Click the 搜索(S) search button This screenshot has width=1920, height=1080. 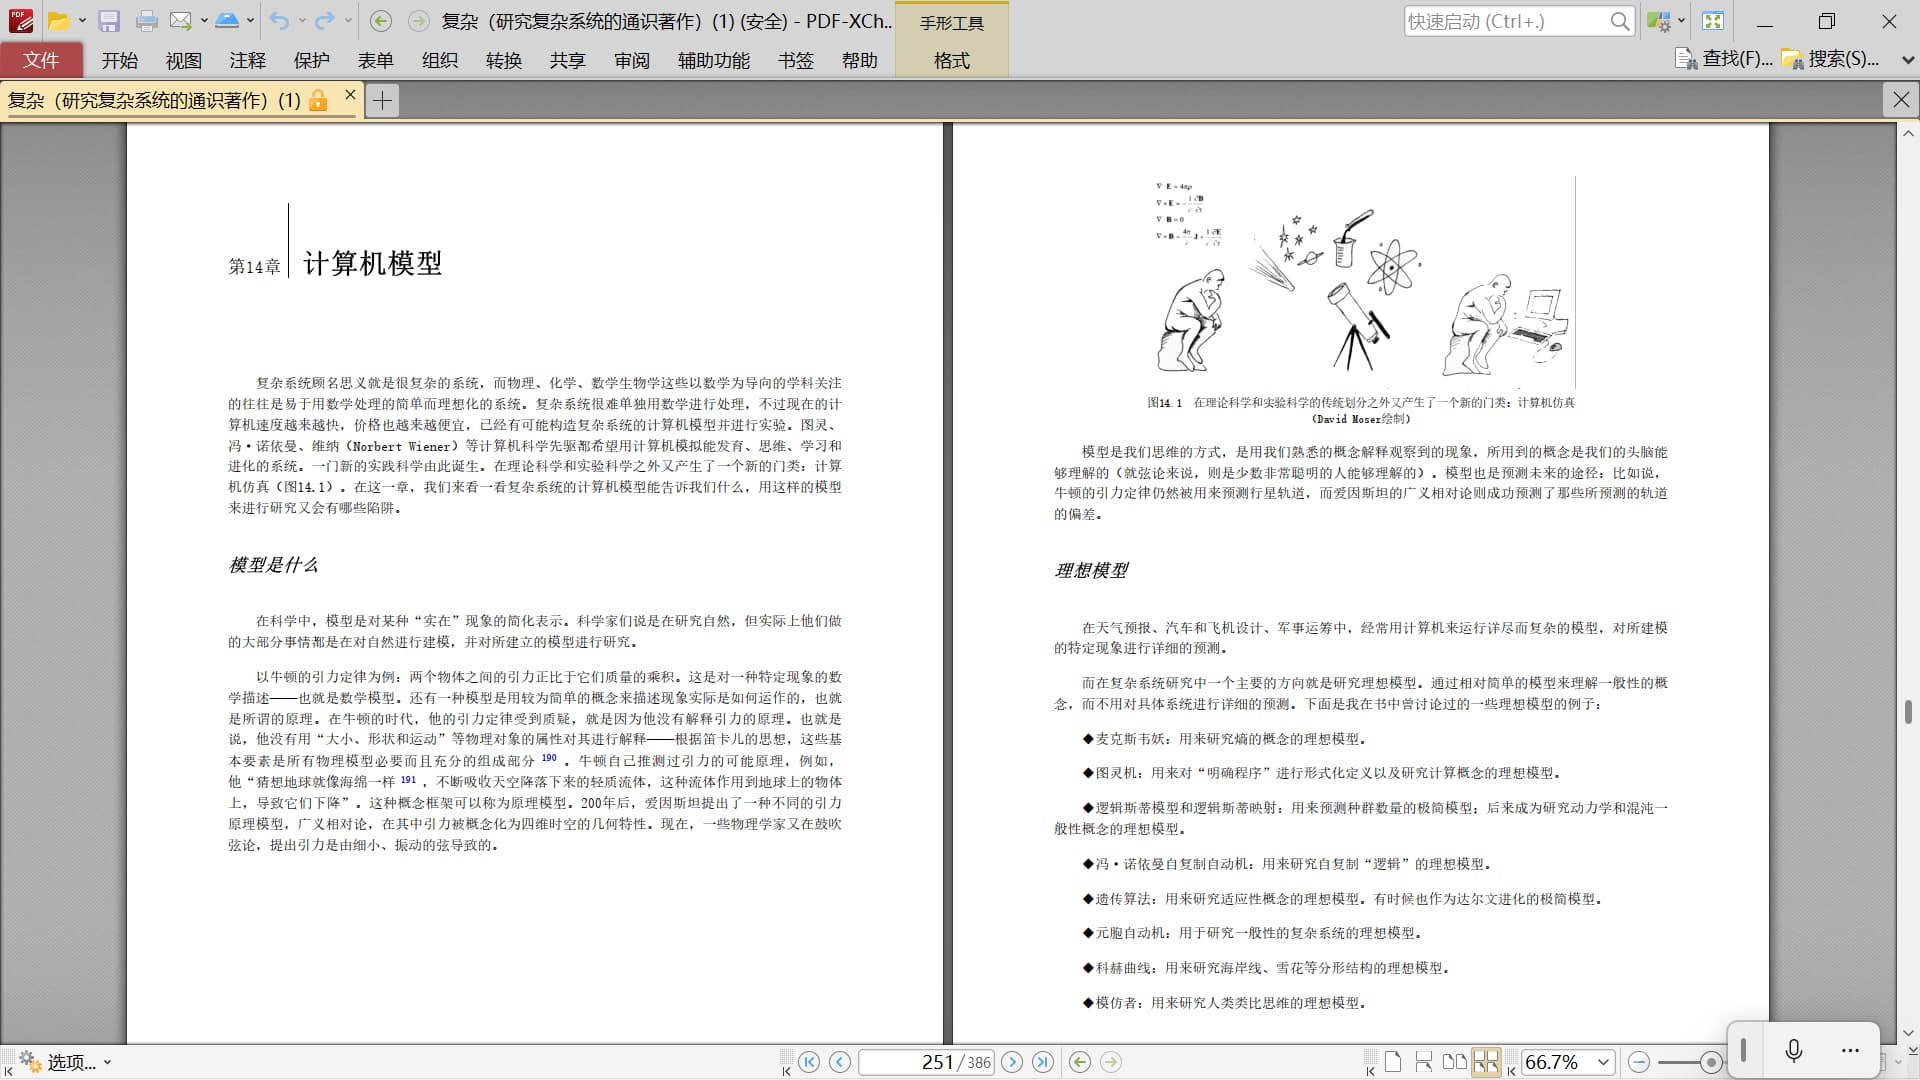1832,59
